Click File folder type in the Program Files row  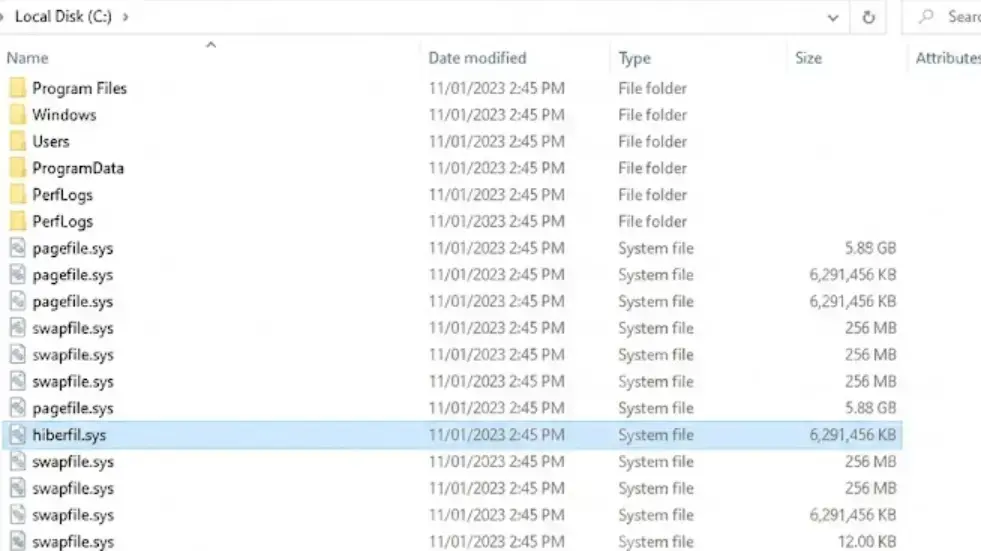tap(653, 88)
